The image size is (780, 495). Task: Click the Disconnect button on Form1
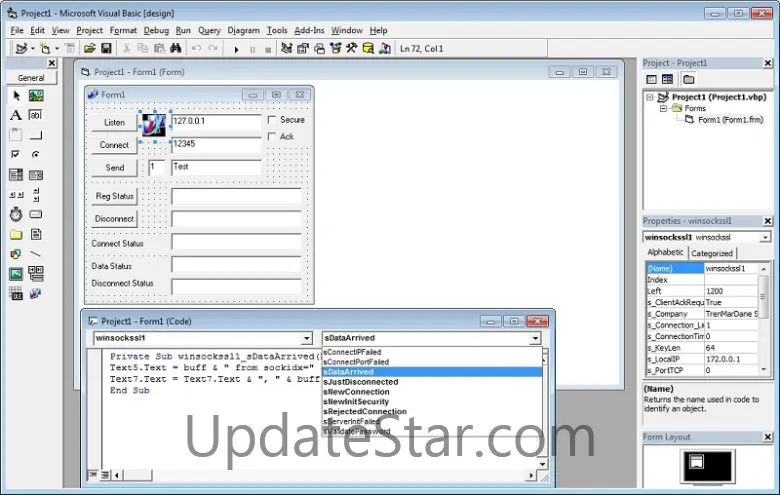(114, 219)
